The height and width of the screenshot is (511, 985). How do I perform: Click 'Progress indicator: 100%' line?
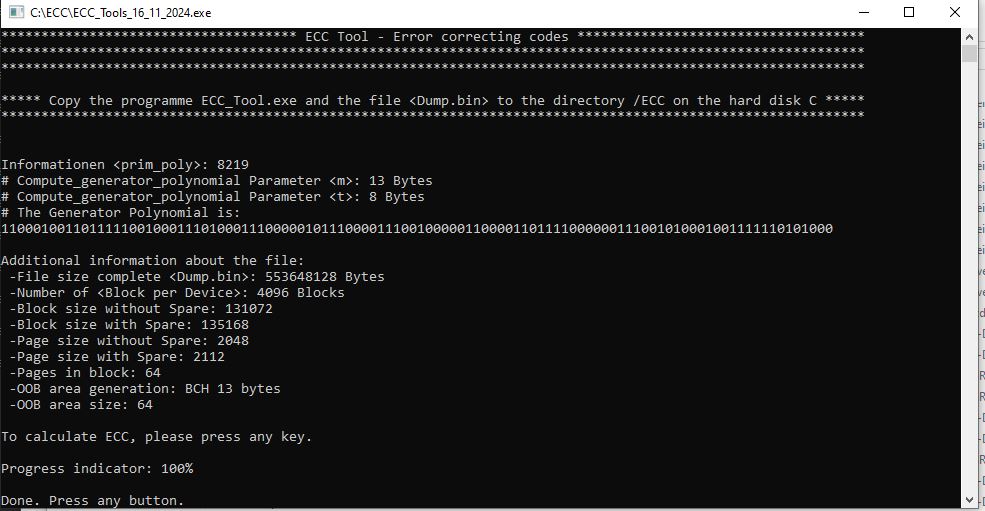tap(97, 468)
